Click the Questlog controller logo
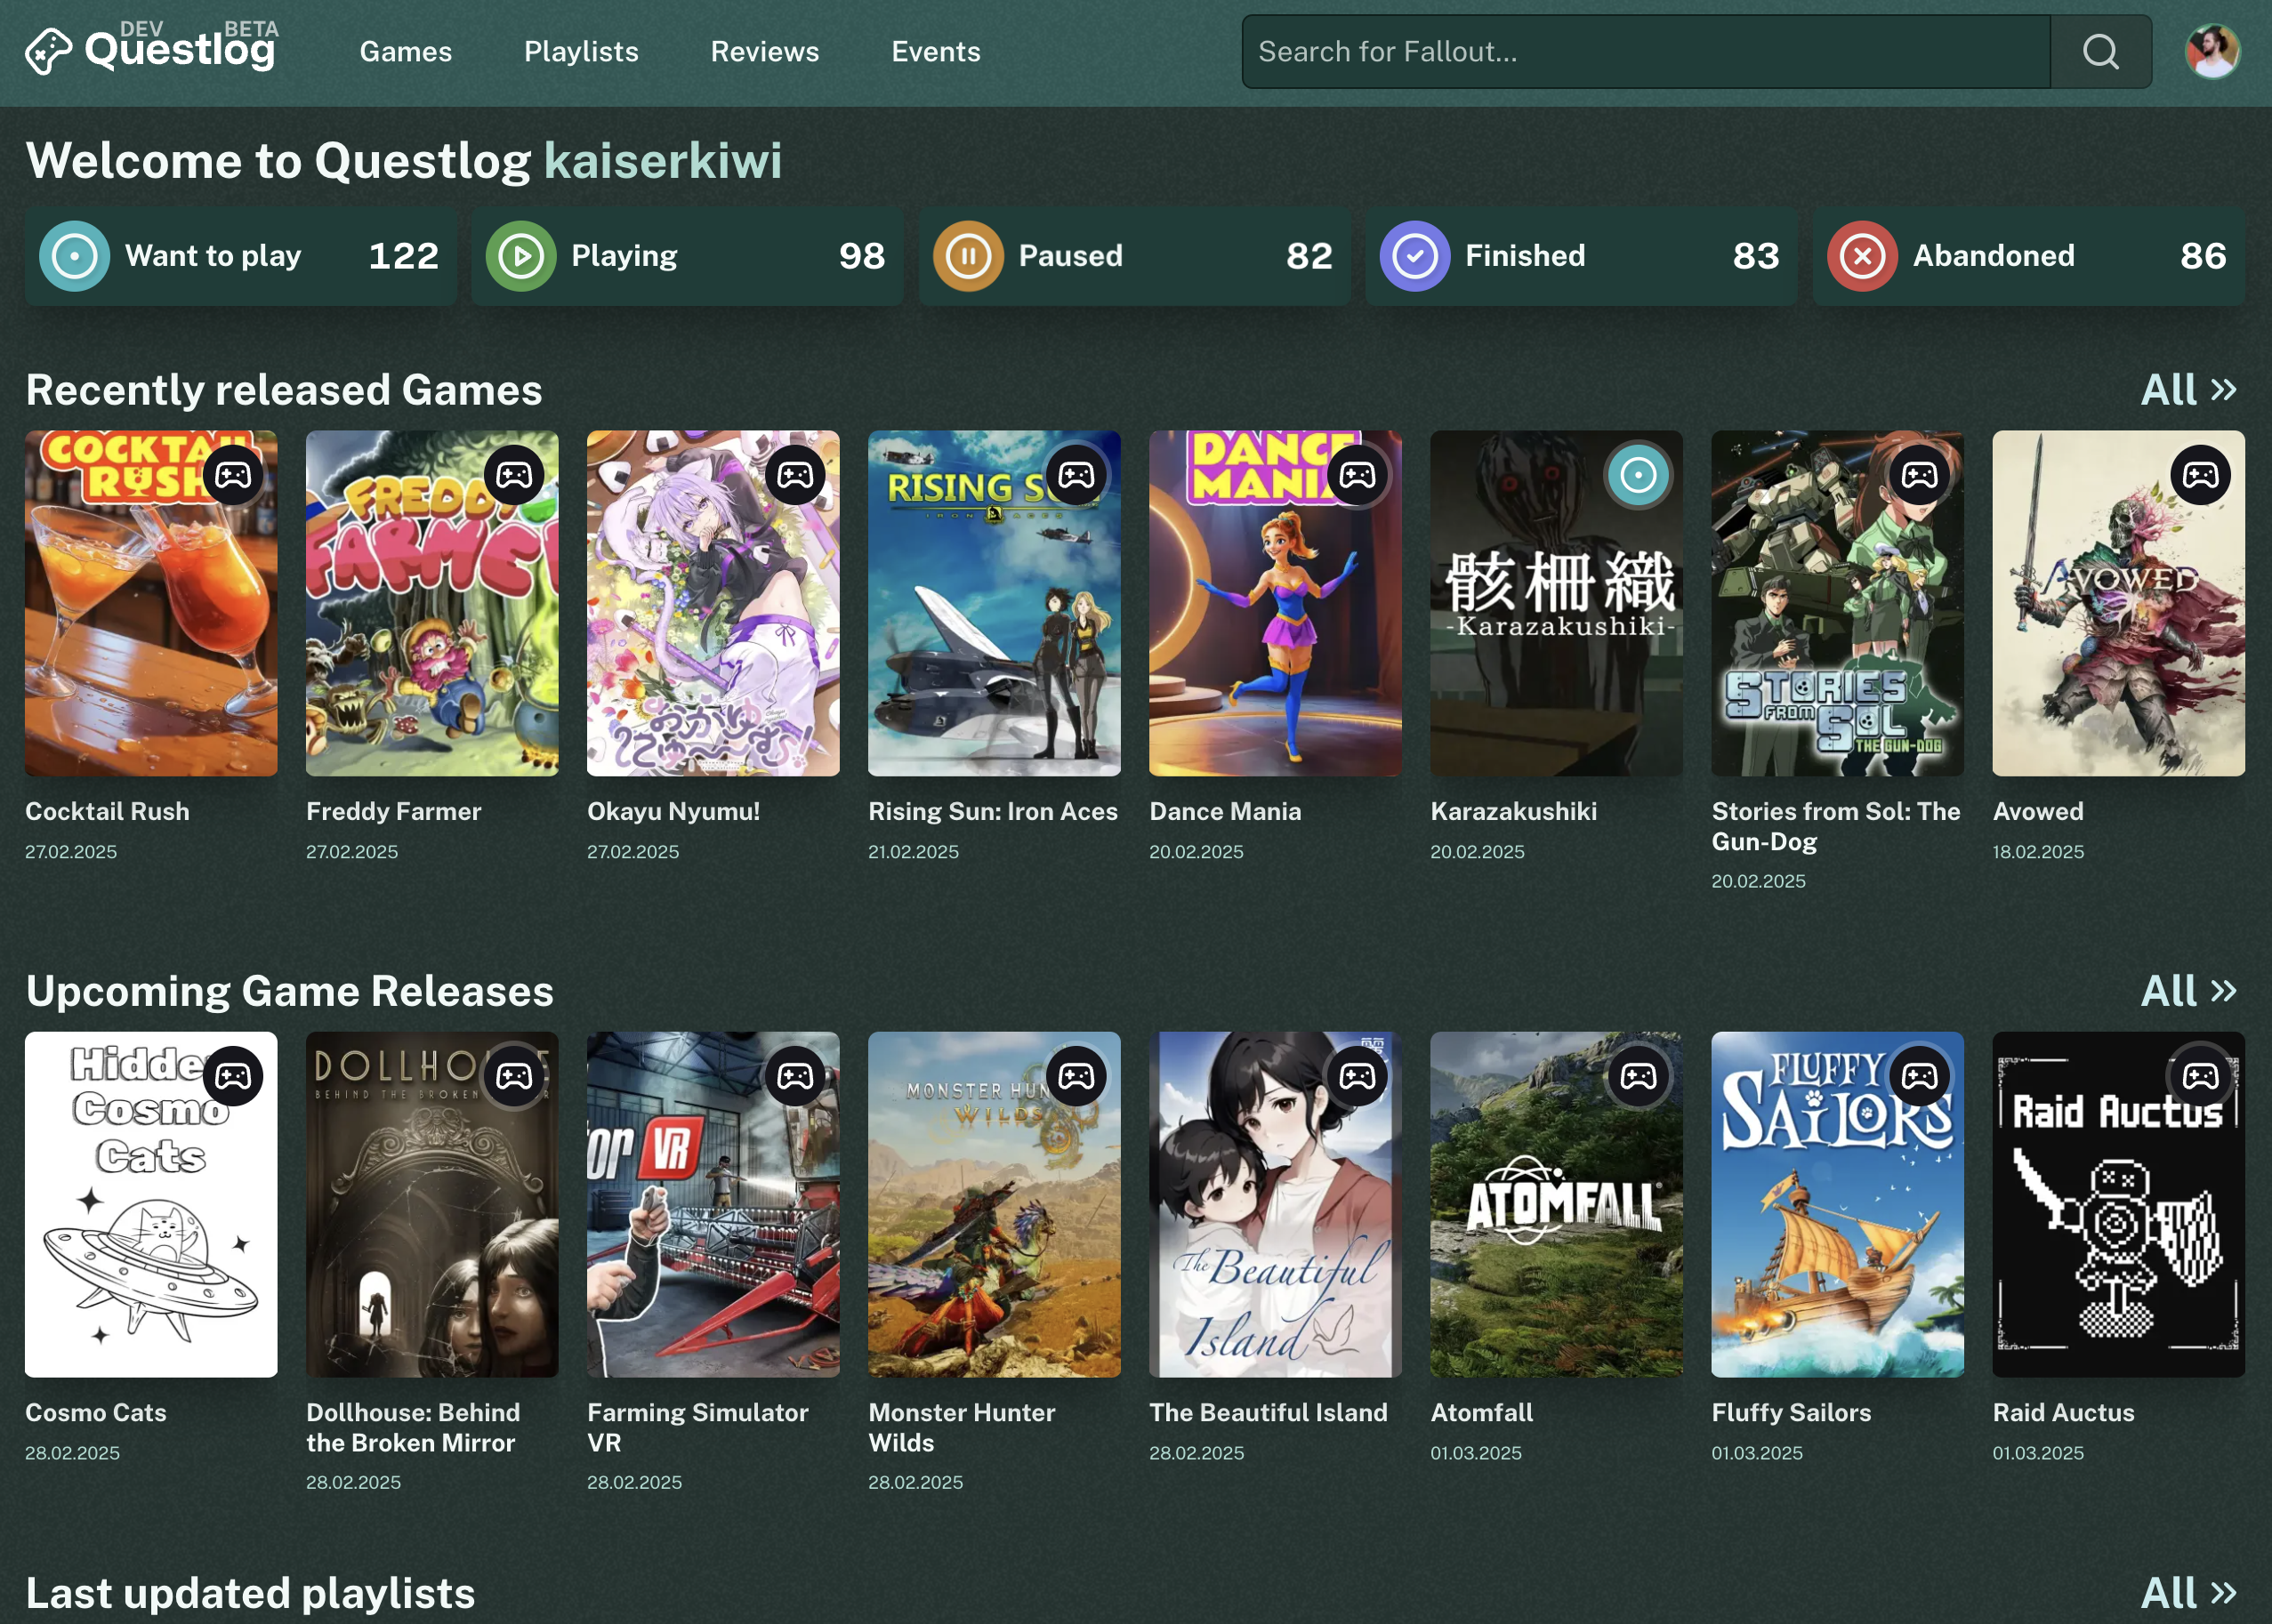Screen dimensions: 2272x1624 [48, 52]
